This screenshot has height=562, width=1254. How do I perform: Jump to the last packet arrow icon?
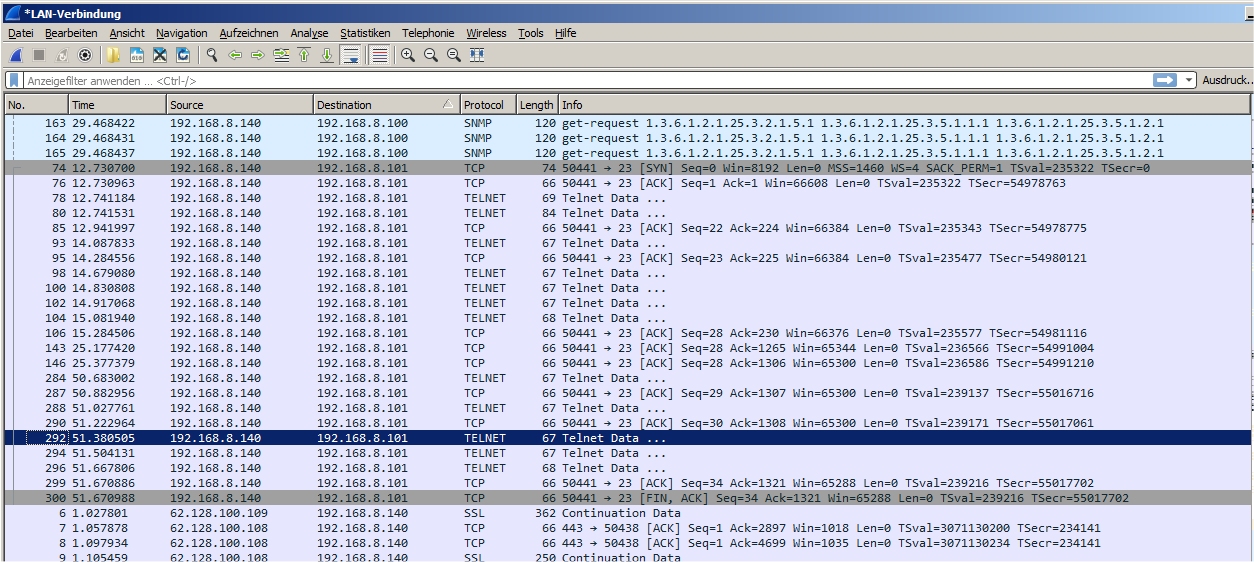click(327, 55)
